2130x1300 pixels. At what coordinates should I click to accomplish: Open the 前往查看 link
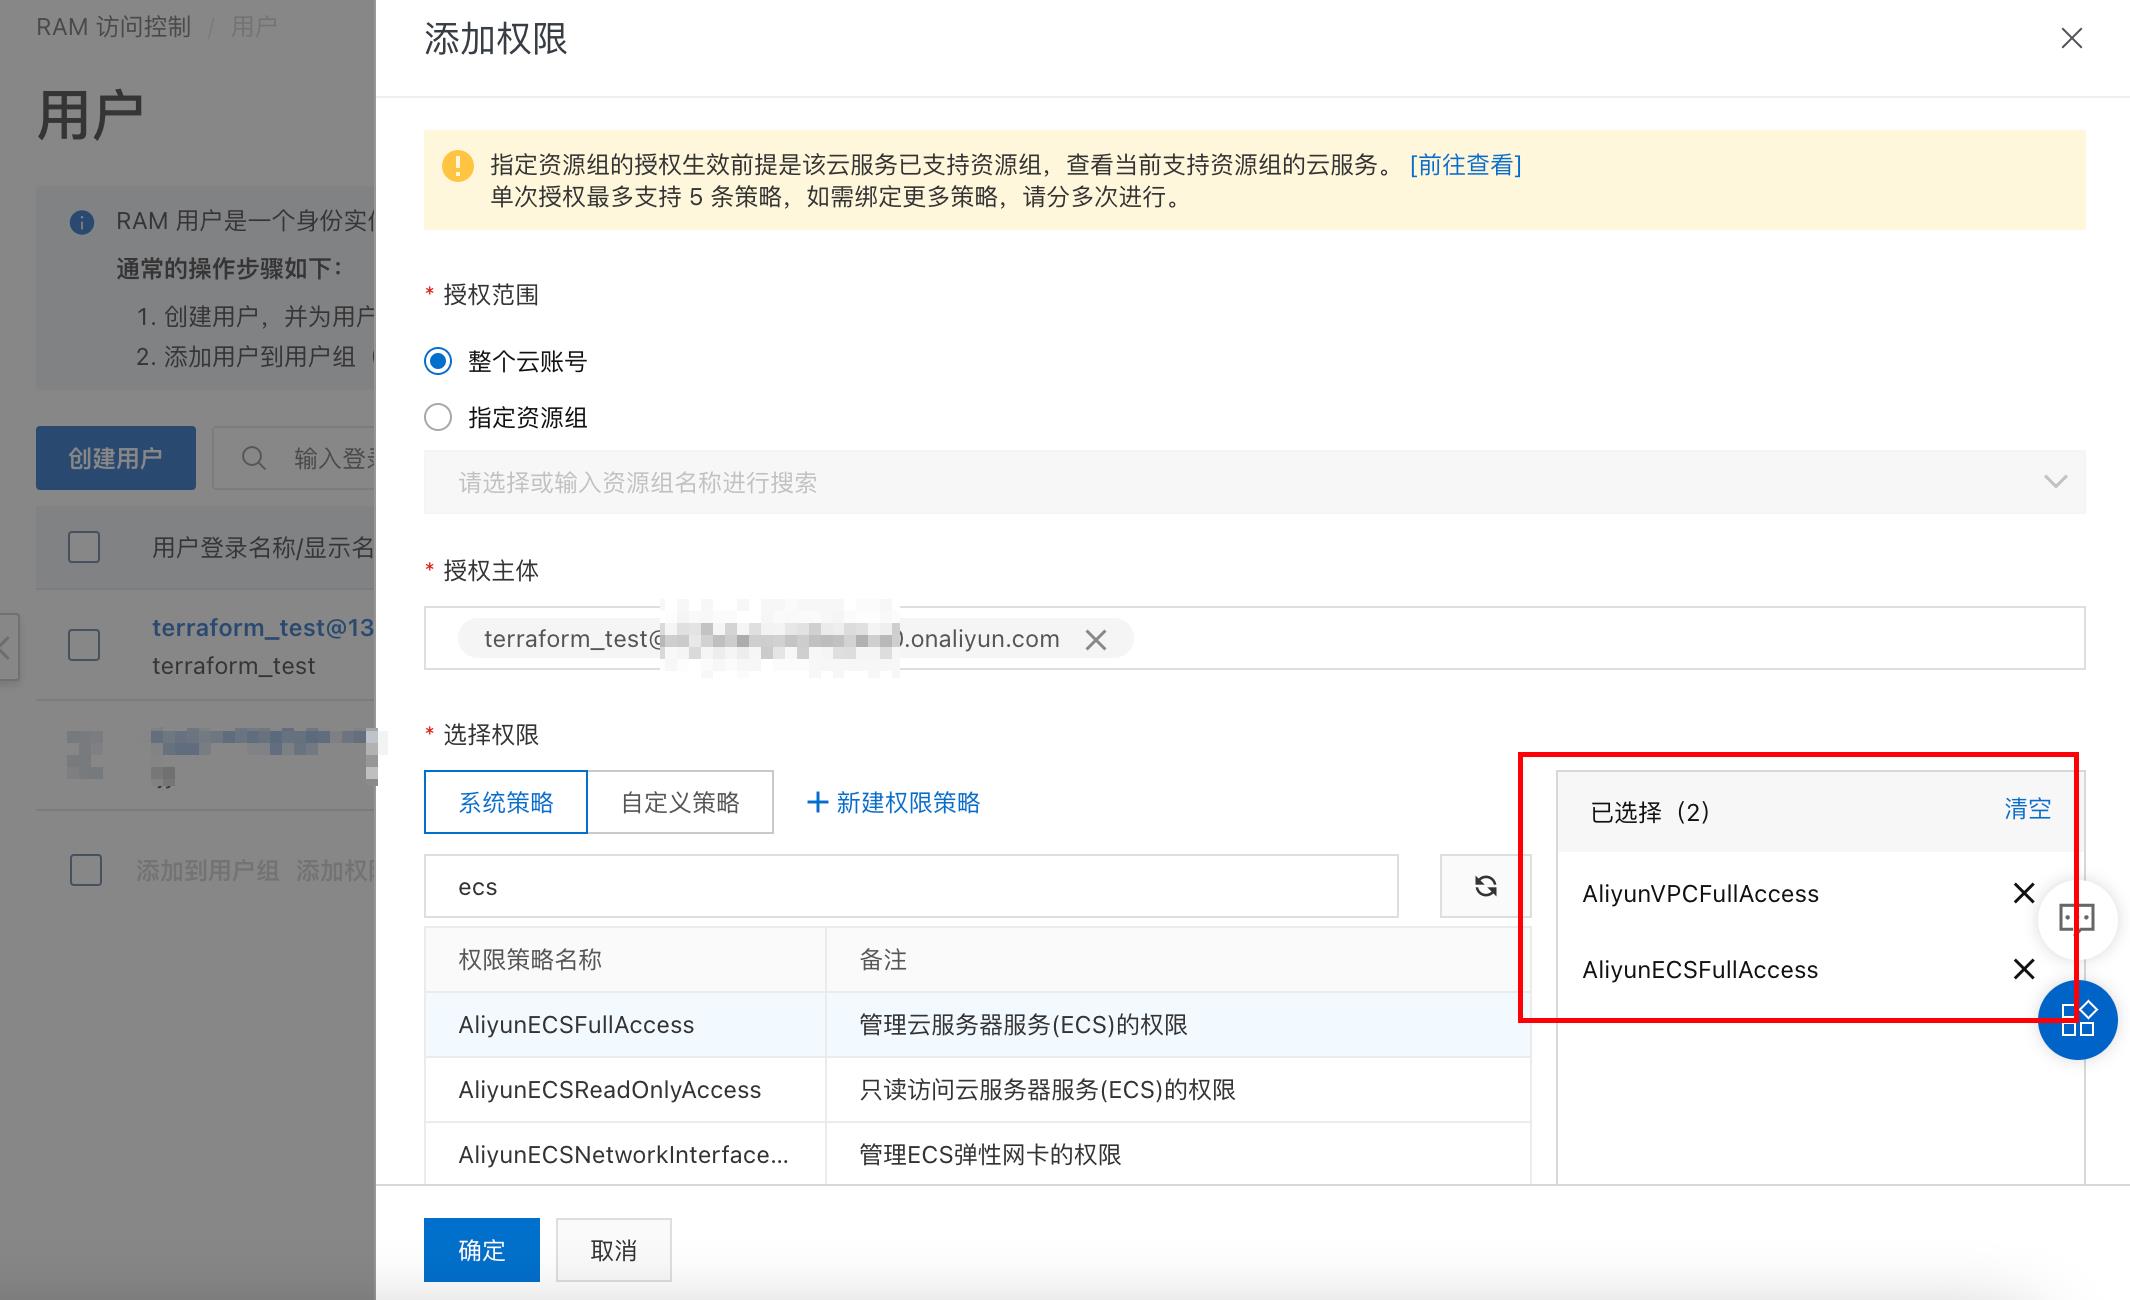point(1465,165)
